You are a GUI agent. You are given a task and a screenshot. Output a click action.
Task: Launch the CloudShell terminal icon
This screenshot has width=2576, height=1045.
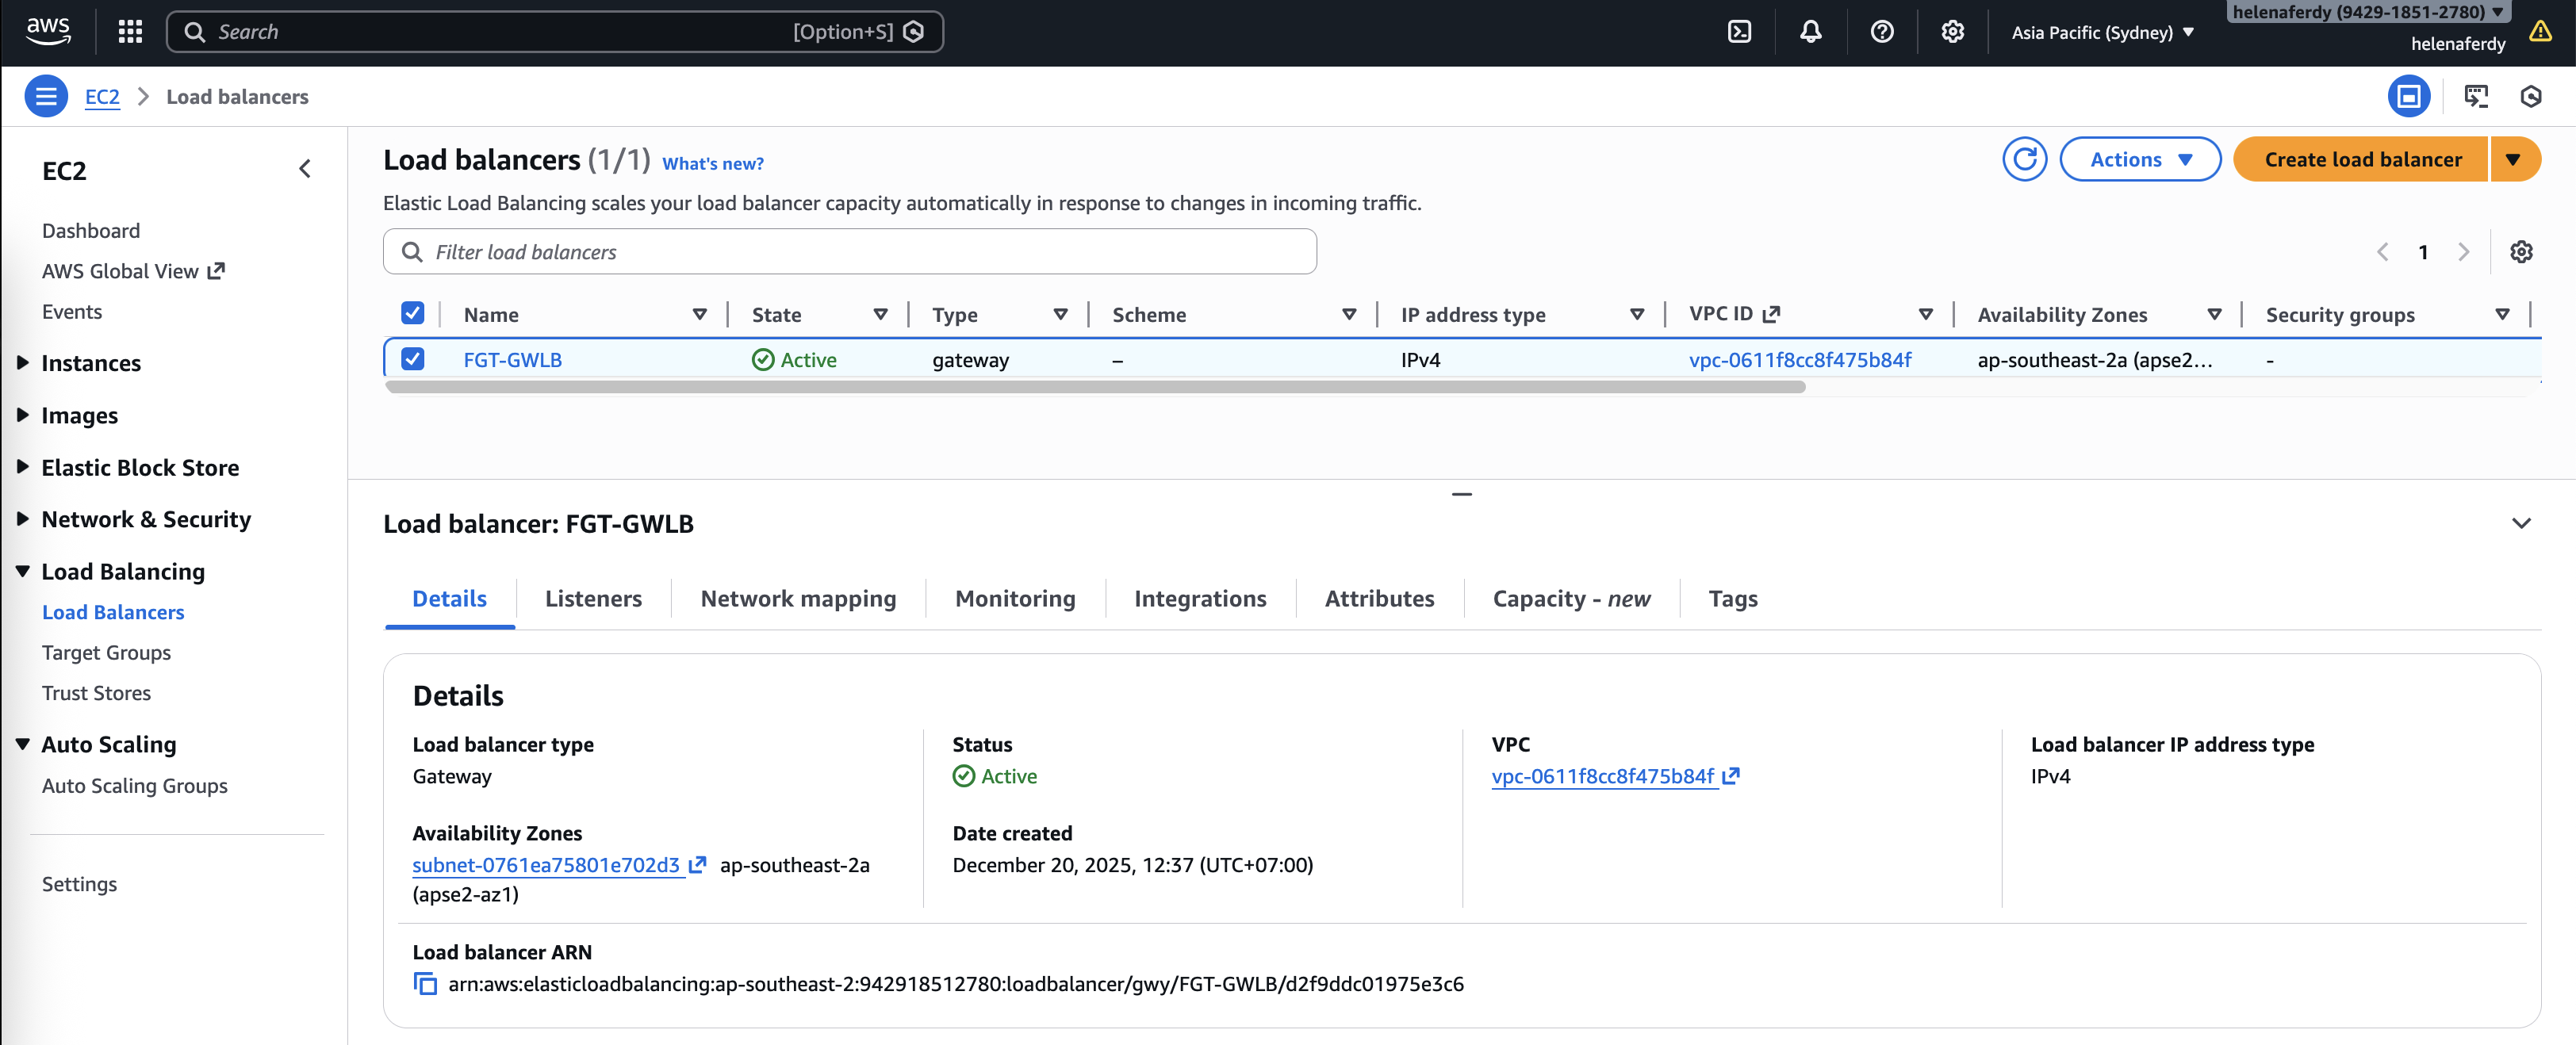coord(1739,32)
